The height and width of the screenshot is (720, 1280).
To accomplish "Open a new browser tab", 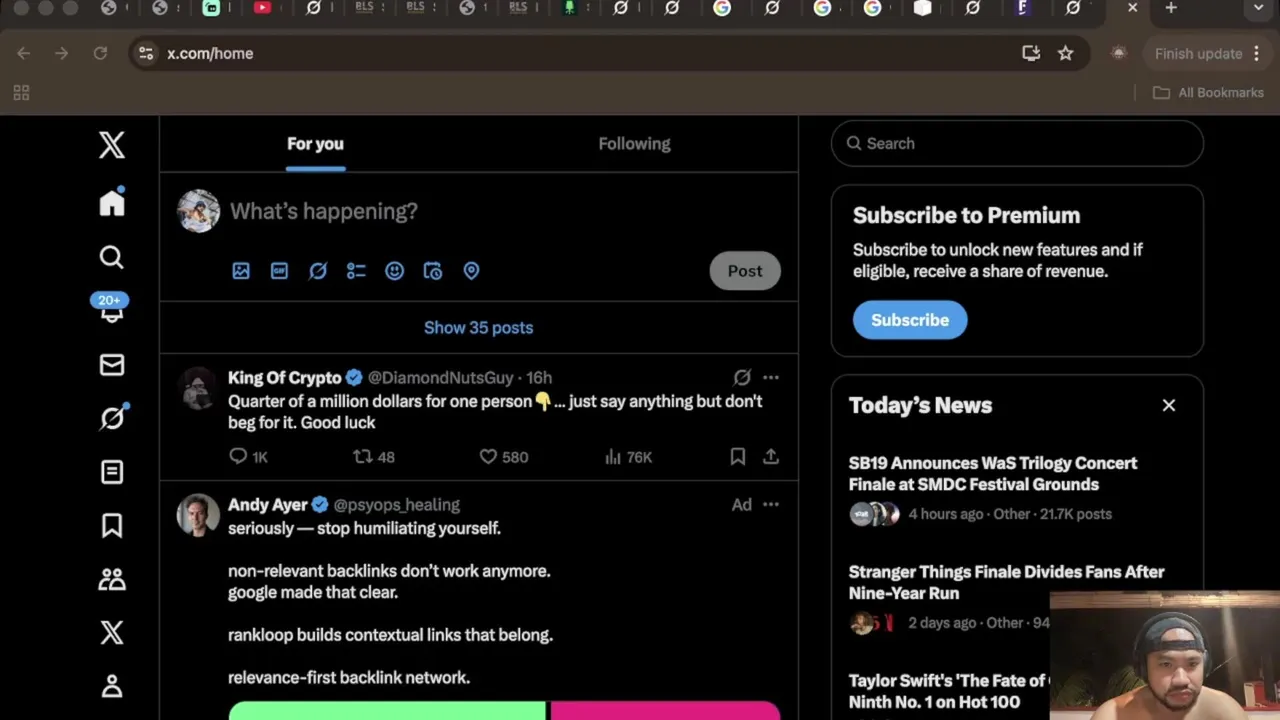I will pos(1171,8).
